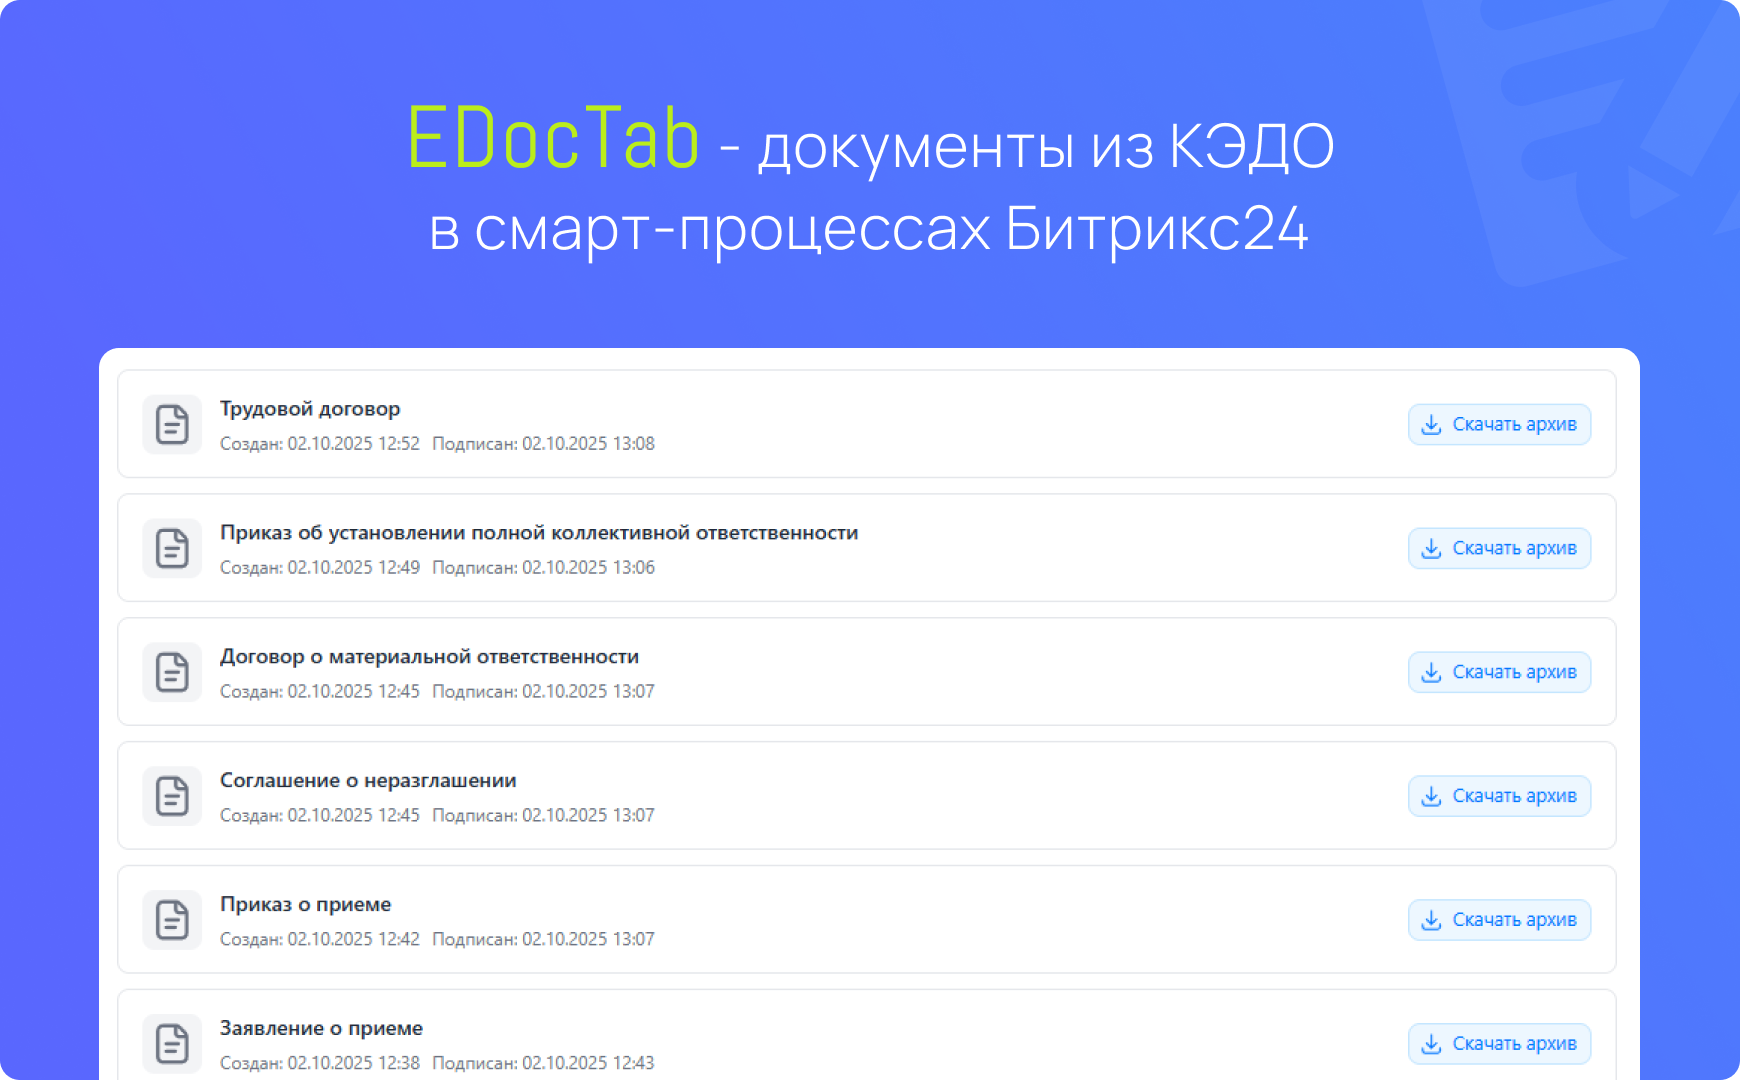
Task: Click 'Создан: 02.10.2025 12:42' date
Action: 320,940
